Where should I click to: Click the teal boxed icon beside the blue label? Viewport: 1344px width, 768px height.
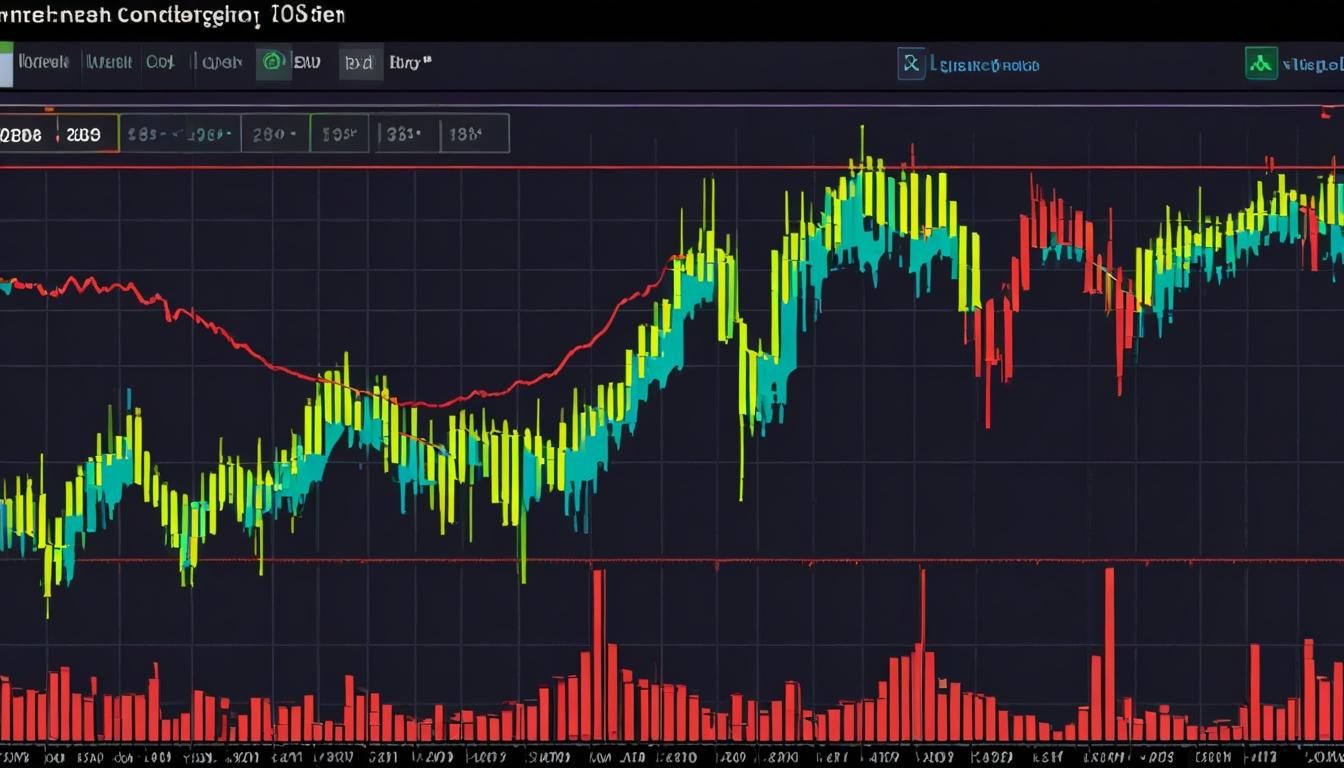(911, 64)
